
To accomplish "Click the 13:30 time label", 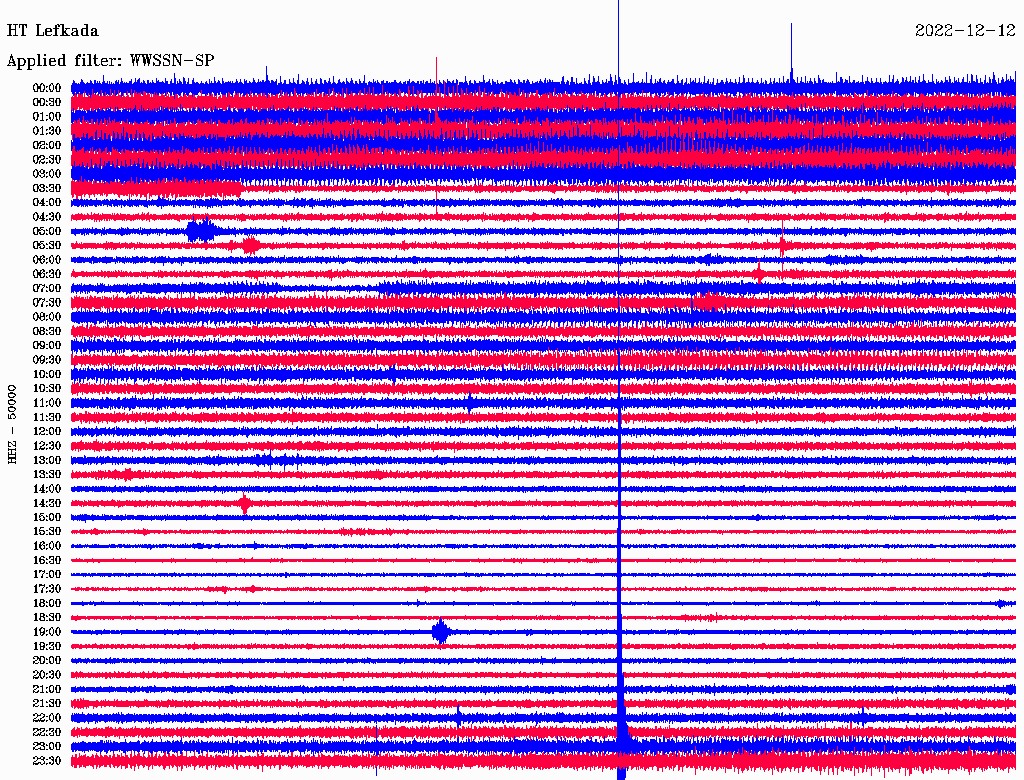I will [x=47, y=475].
